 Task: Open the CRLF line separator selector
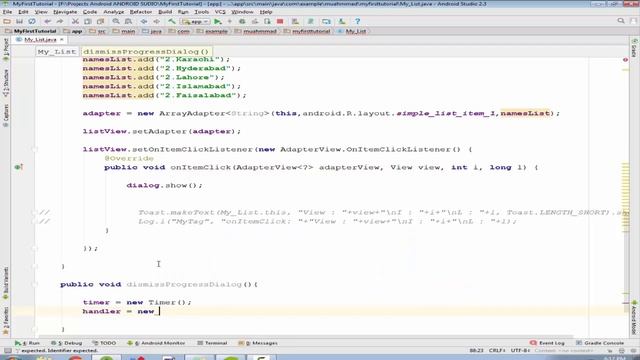(x=497, y=351)
